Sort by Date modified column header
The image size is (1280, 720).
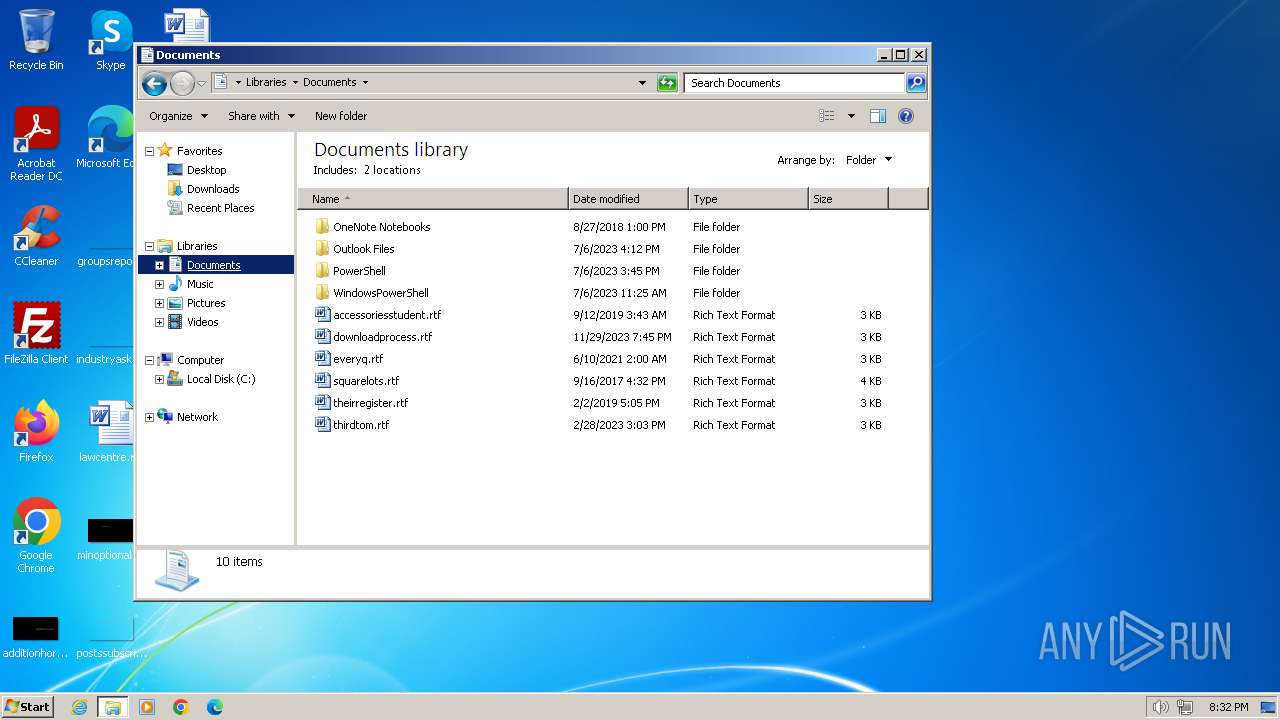point(628,199)
